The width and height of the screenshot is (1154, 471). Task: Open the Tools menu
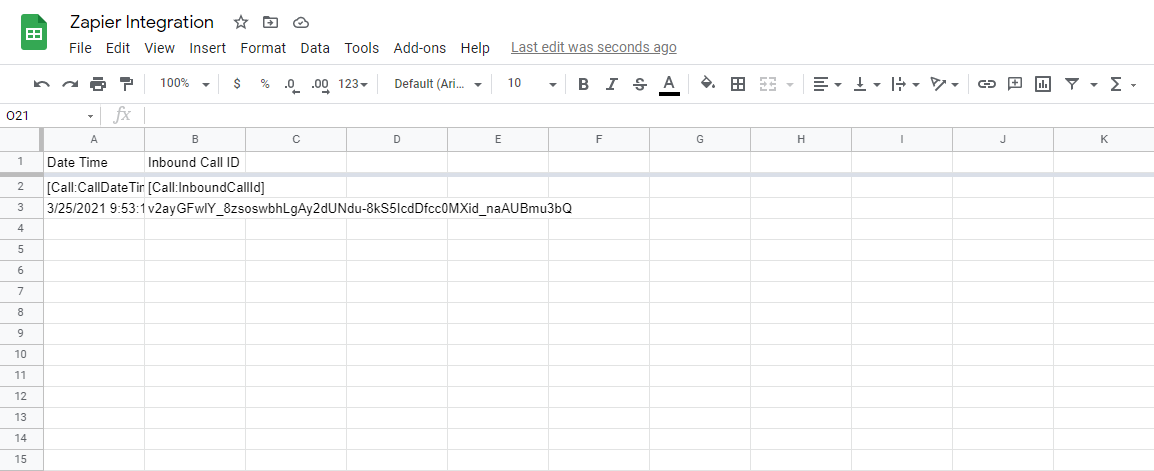(361, 48)
